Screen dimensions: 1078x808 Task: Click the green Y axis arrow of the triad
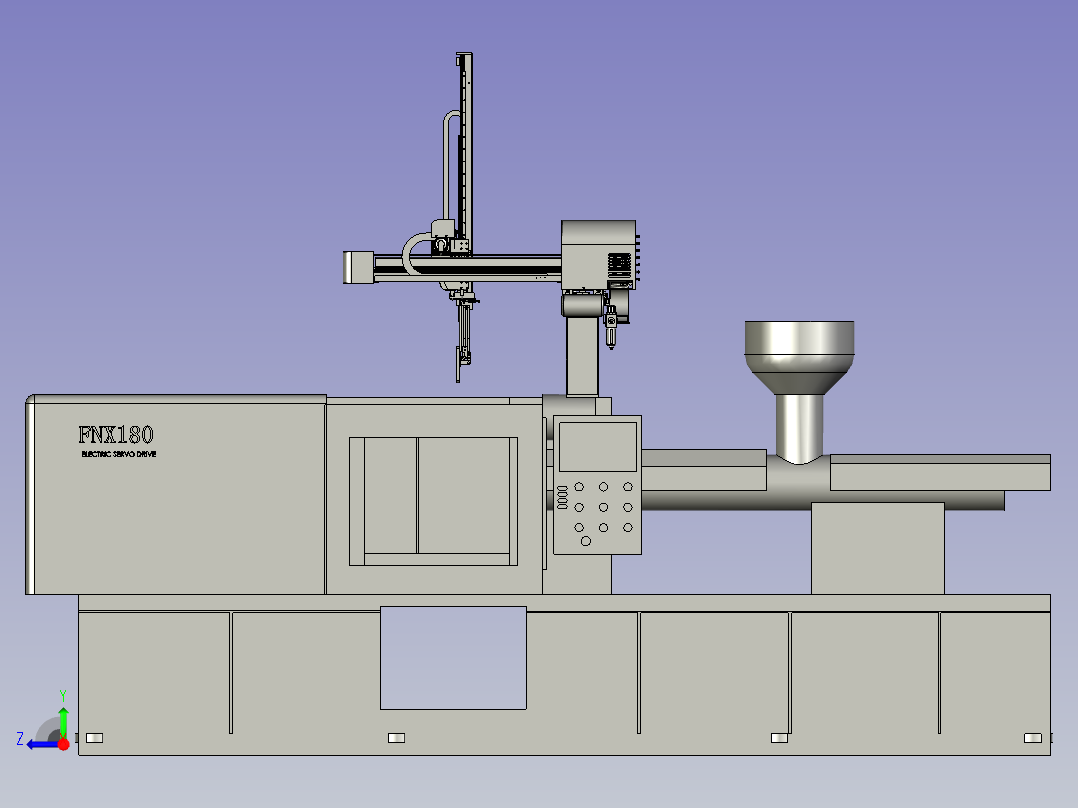click(x=63, y=722)
